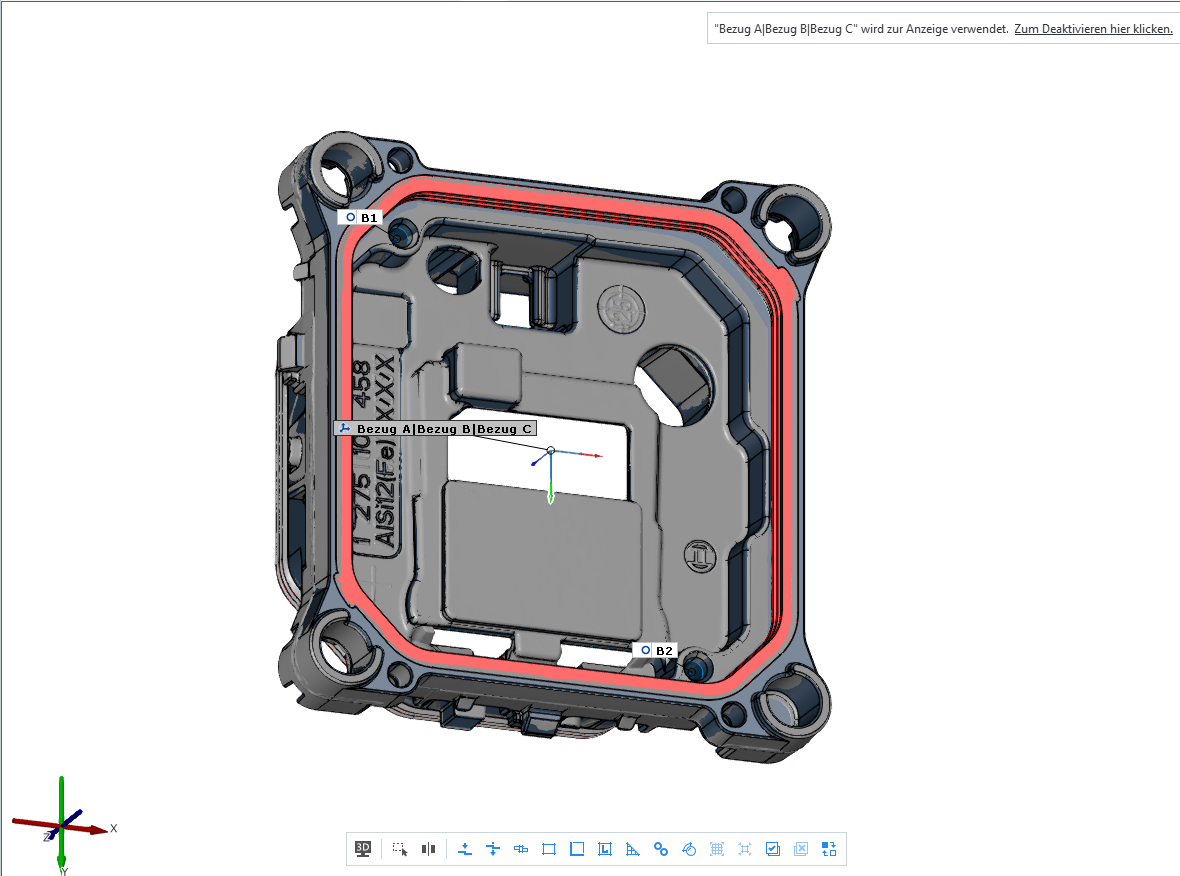The width and height of the screenshot is (1180, 876).
Task: Select the arrow-through-line tool icon
Action: [493, 849]
